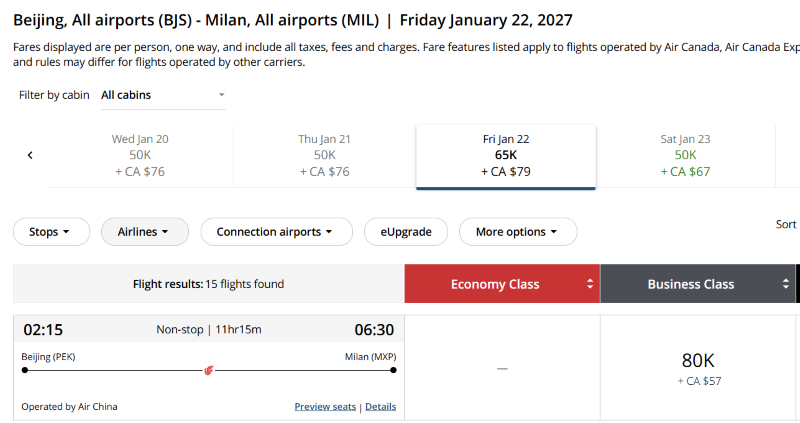
Task: Sort by Economy Class sort arrows
Action: [590, 284]
